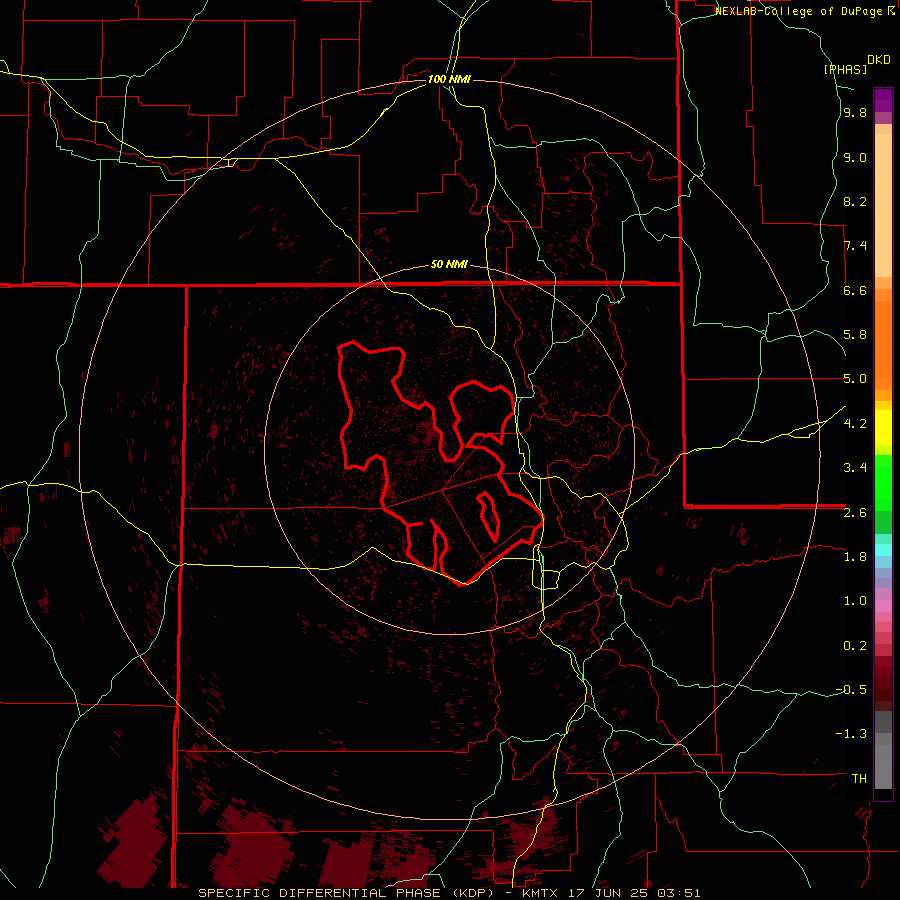Image resolution: width=900 pixels, height=900 pixels.
Task: Click the 03:51 timestamp
Action: pos(679,893)
